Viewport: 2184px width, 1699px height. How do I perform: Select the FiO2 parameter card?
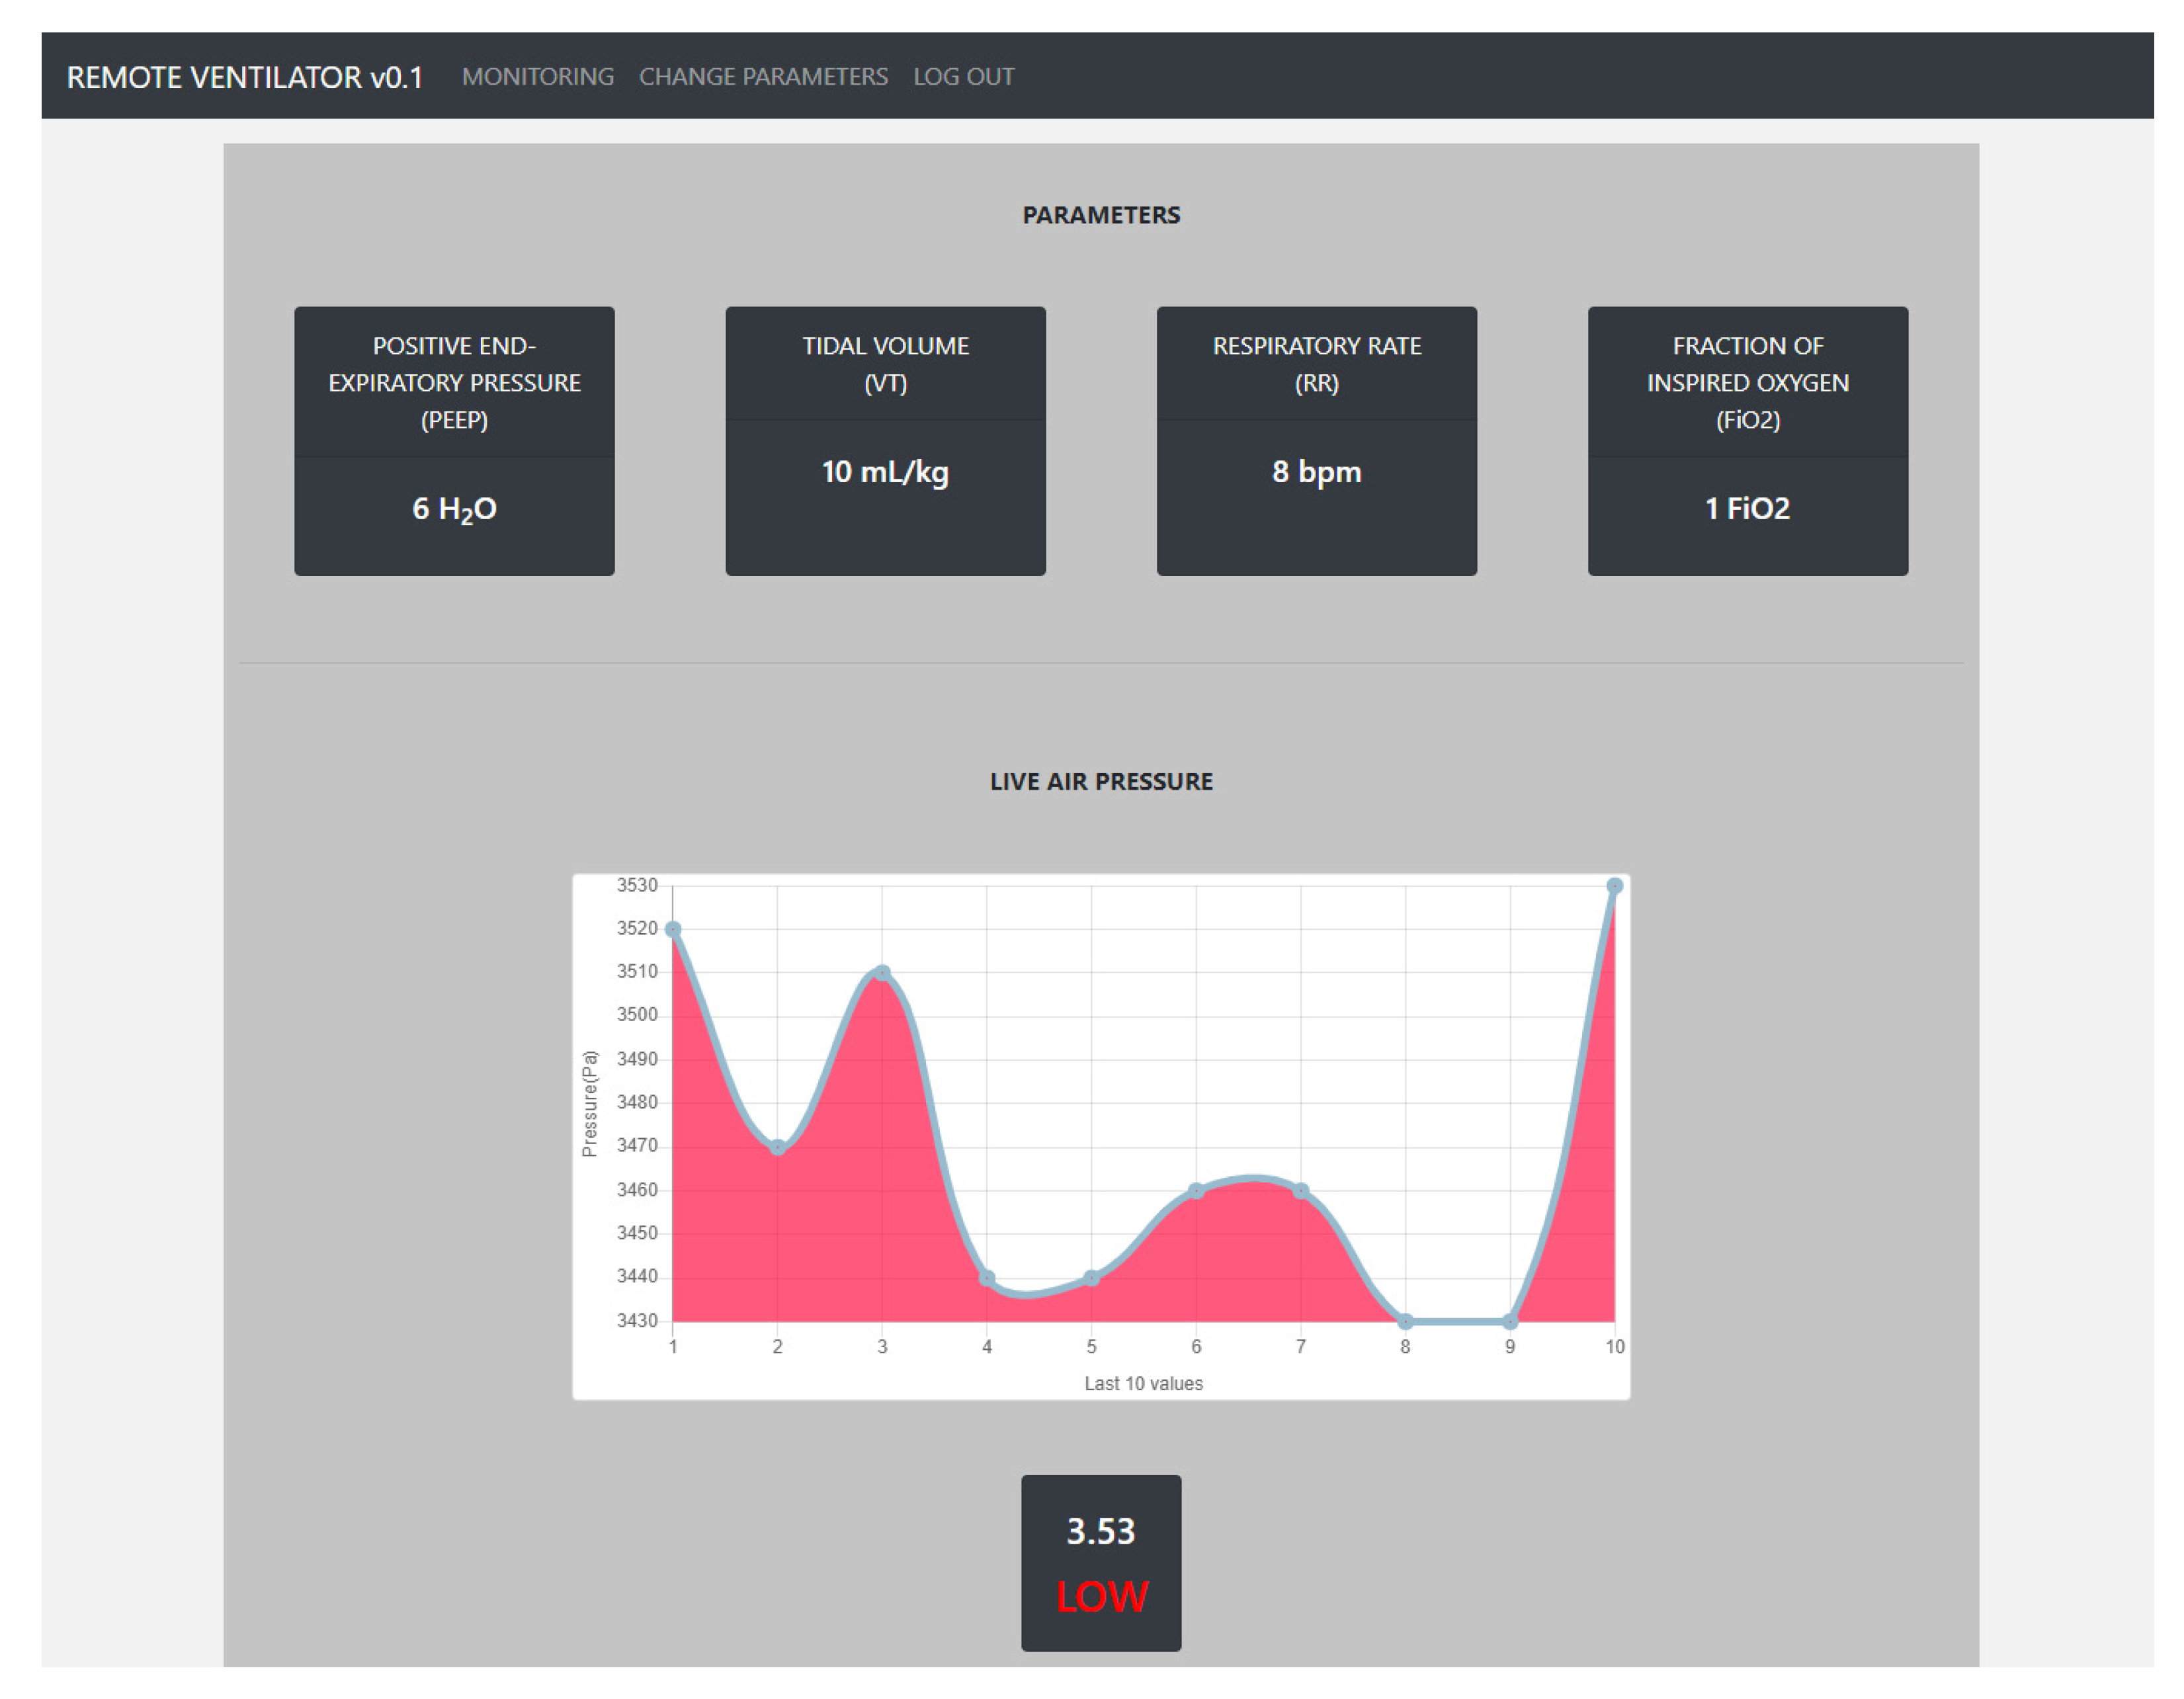pyautogui.click(x=1747, y=441)
